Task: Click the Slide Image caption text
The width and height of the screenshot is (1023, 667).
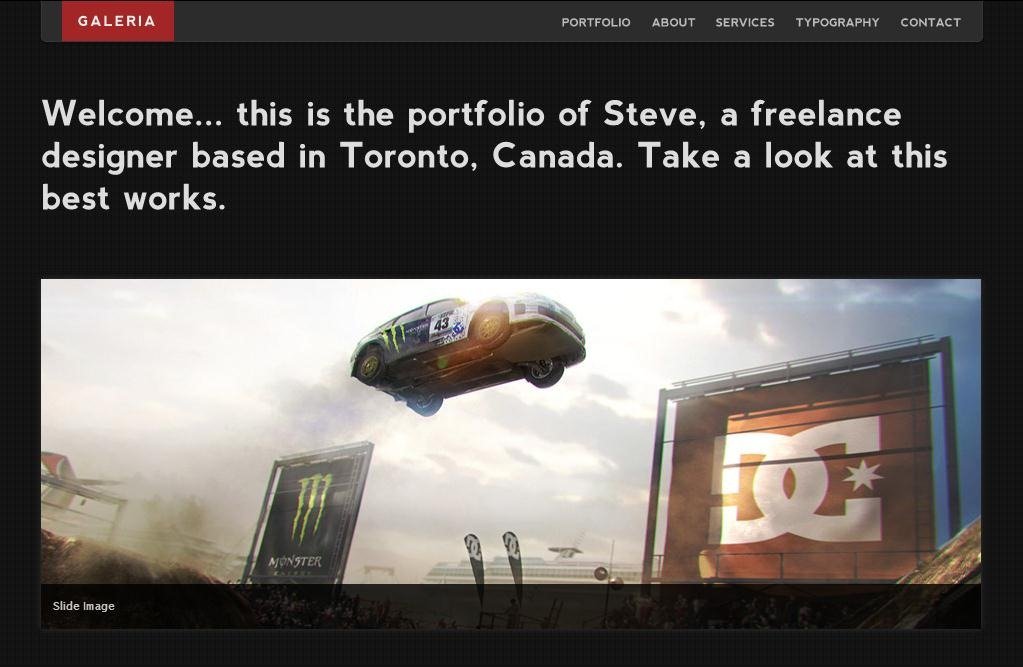Action: 84,606
